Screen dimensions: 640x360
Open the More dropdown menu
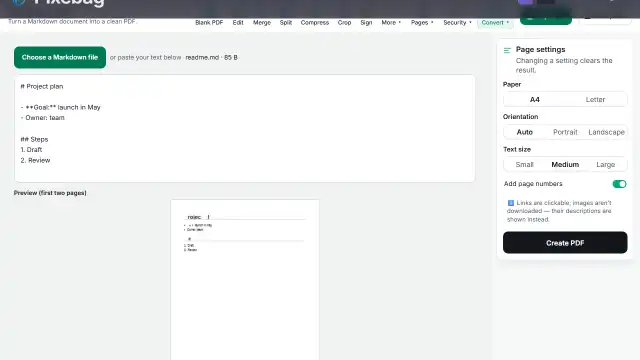[x=391, y=22]
